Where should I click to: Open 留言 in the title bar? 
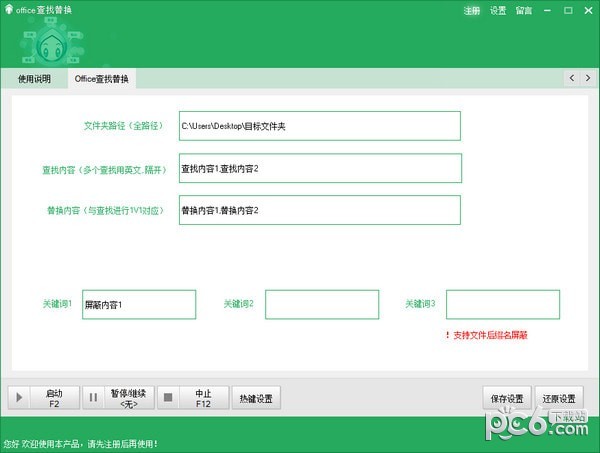524,11
